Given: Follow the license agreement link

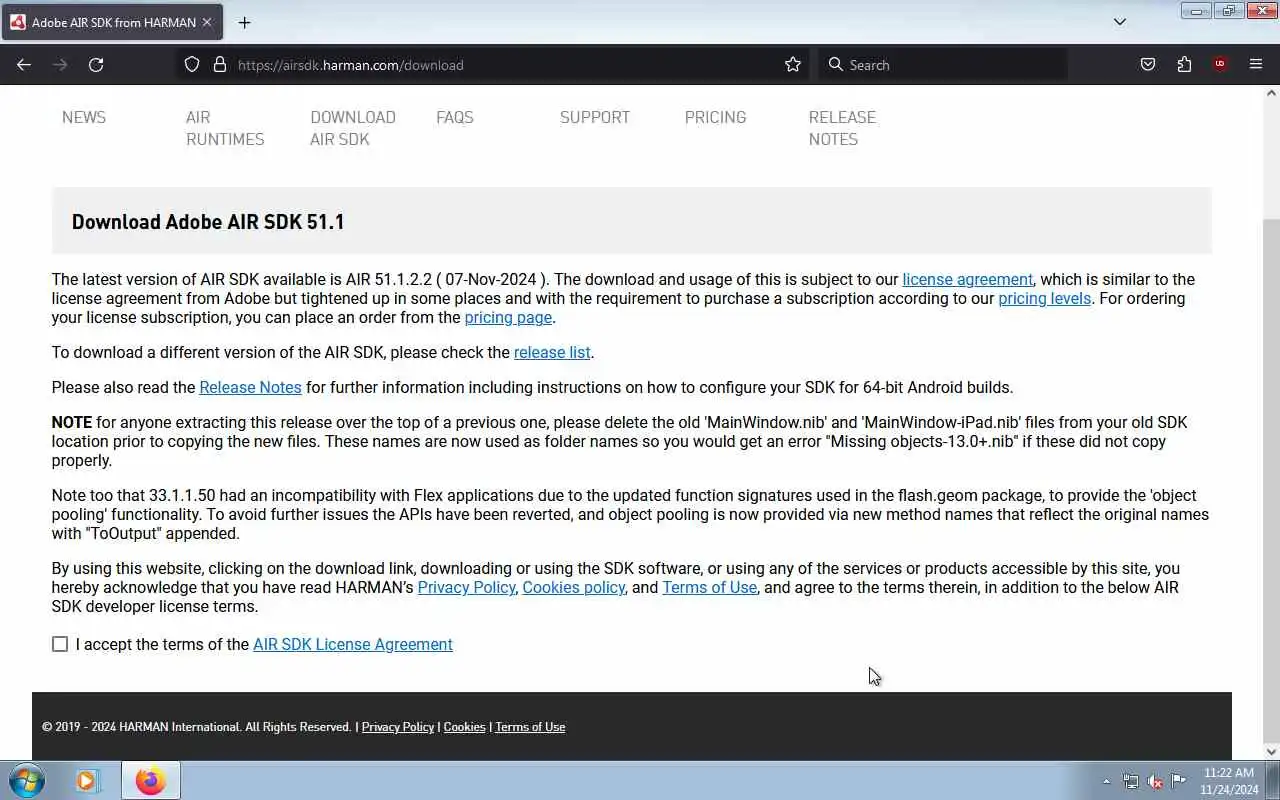Looking at the screenshot, I should [x=967, y=280].
